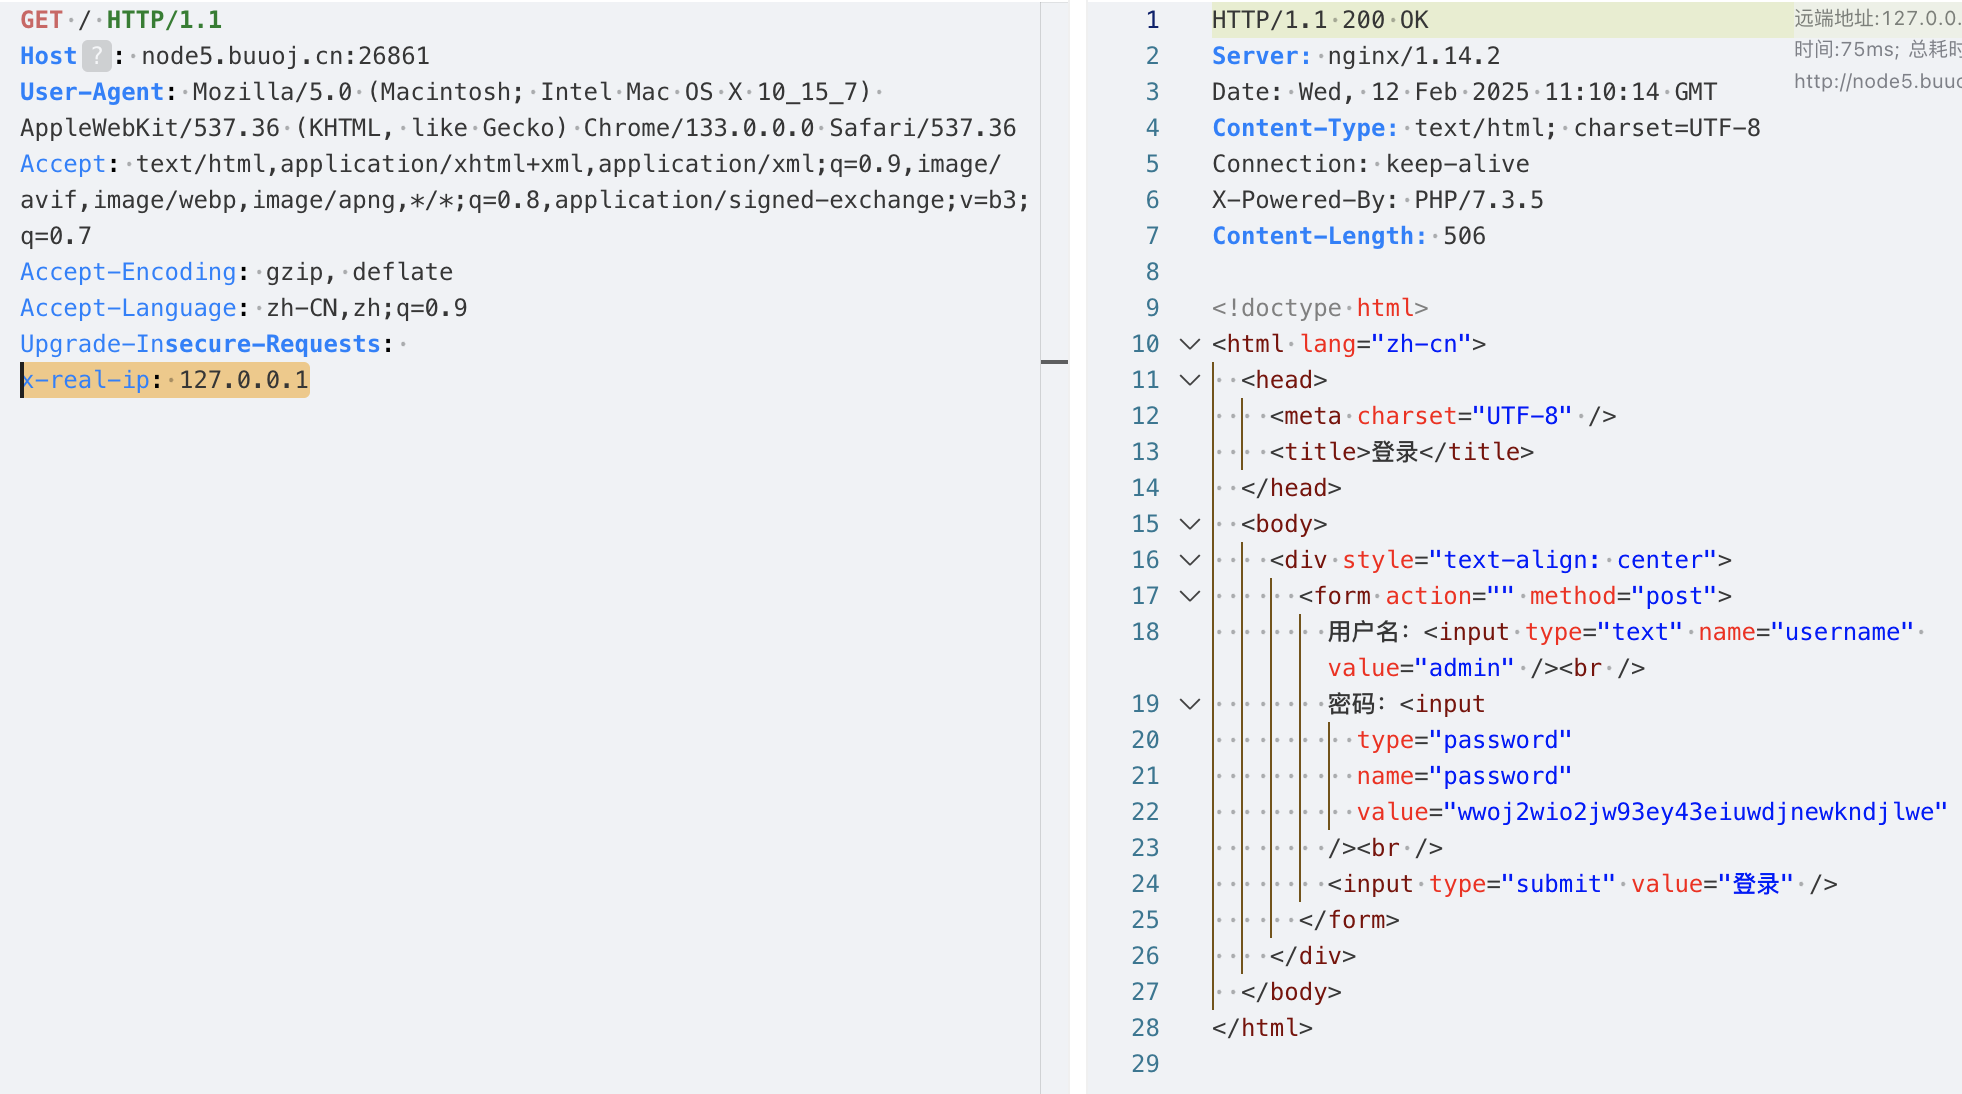Collapse the head tag fold arrow
Viewport: 1962px width, 1094px height.
[1189, 380]
